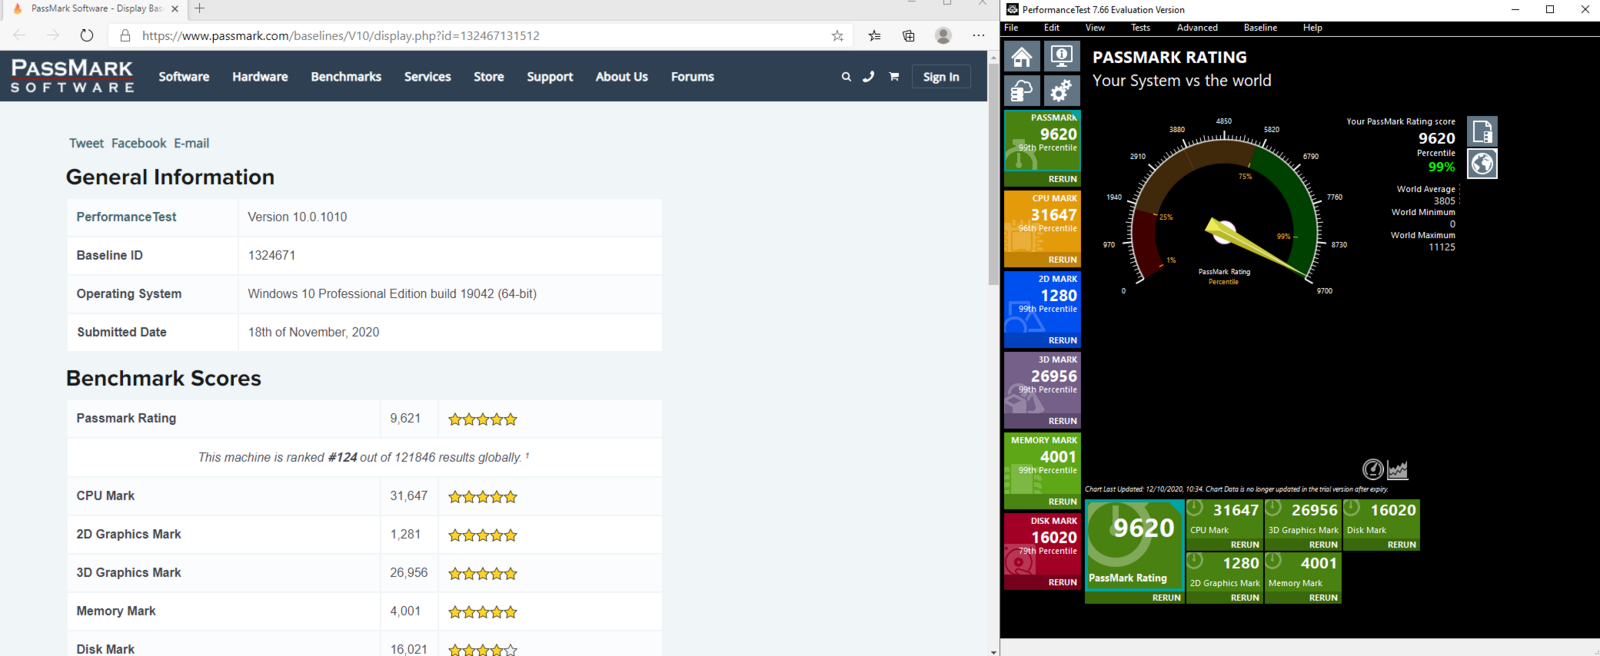Click the phone icon in the PassMark header

coord(868,76)
